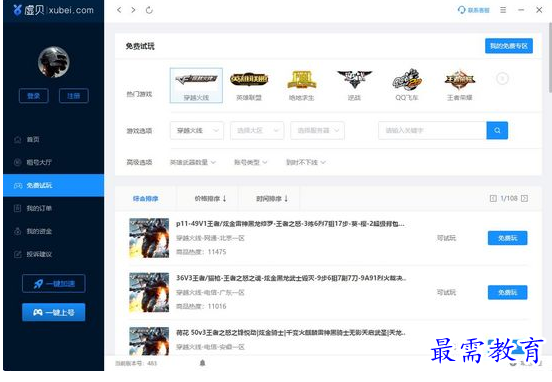
Task: Open 我的订单 in the sidebar
Action: pos(54,208)
